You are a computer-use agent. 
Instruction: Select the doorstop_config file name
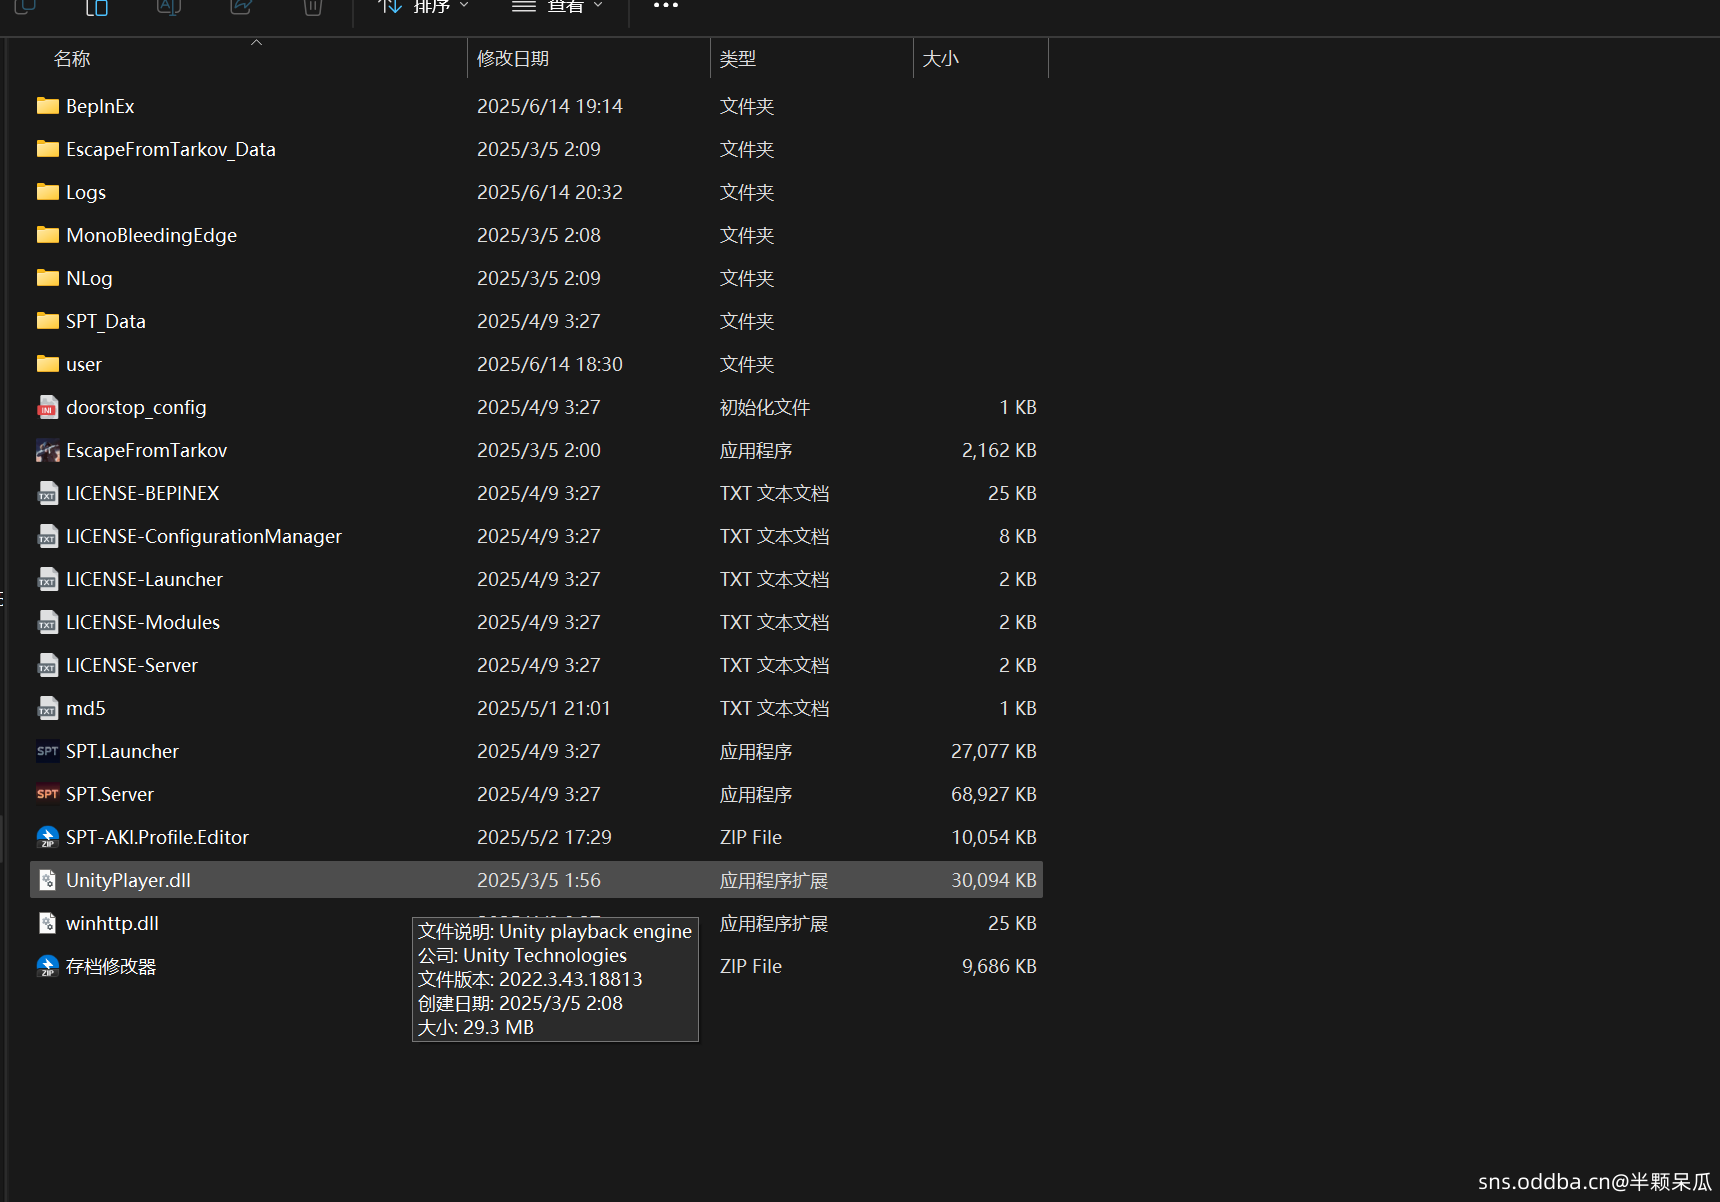[x=136, y=407]
